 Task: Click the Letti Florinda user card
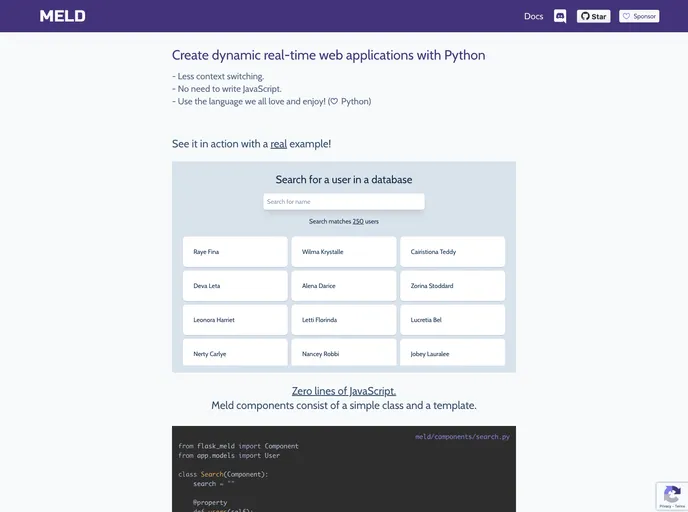[x=344, y=320]
